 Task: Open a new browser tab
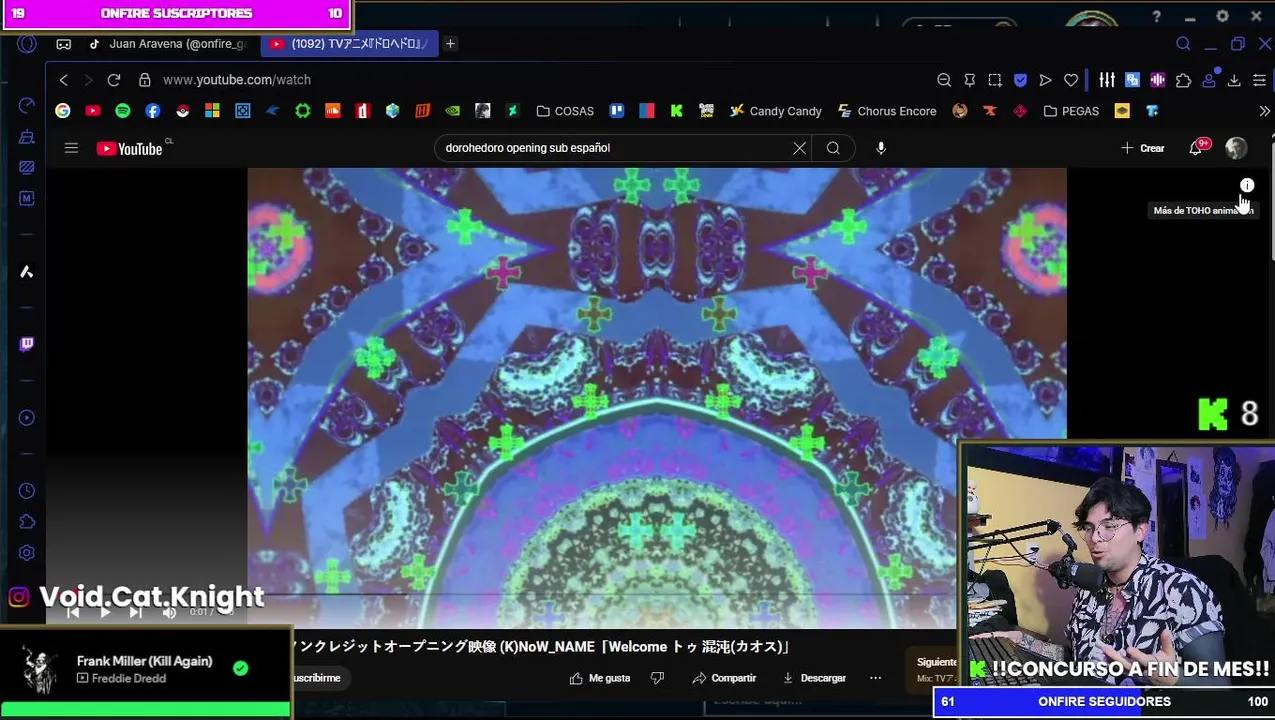450,44
